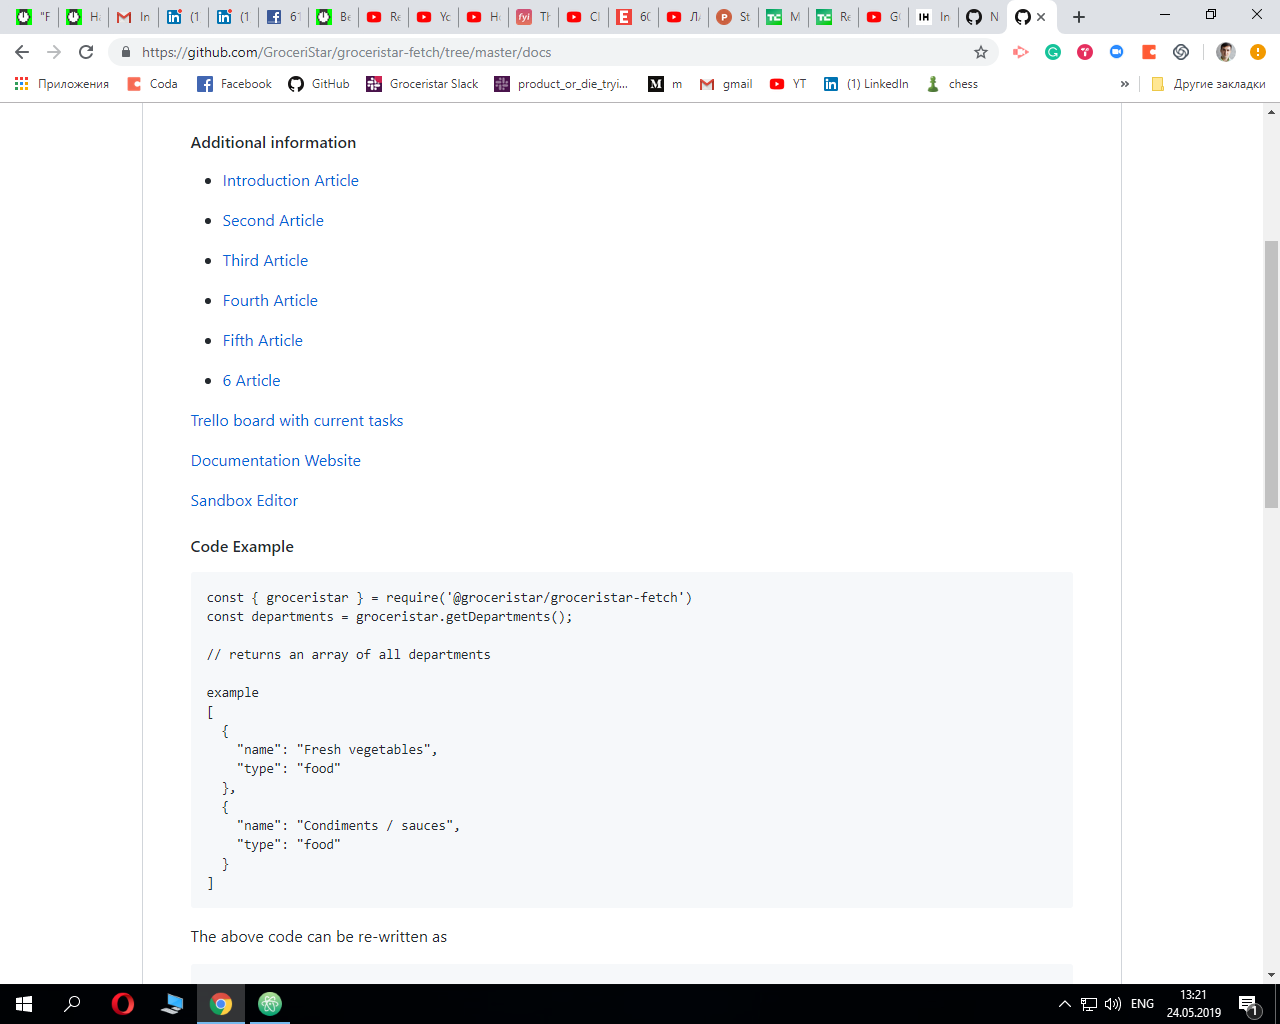Open the GitHub bookmark
Screen dimensions: 1280x1024
click(x=319, y=84)
